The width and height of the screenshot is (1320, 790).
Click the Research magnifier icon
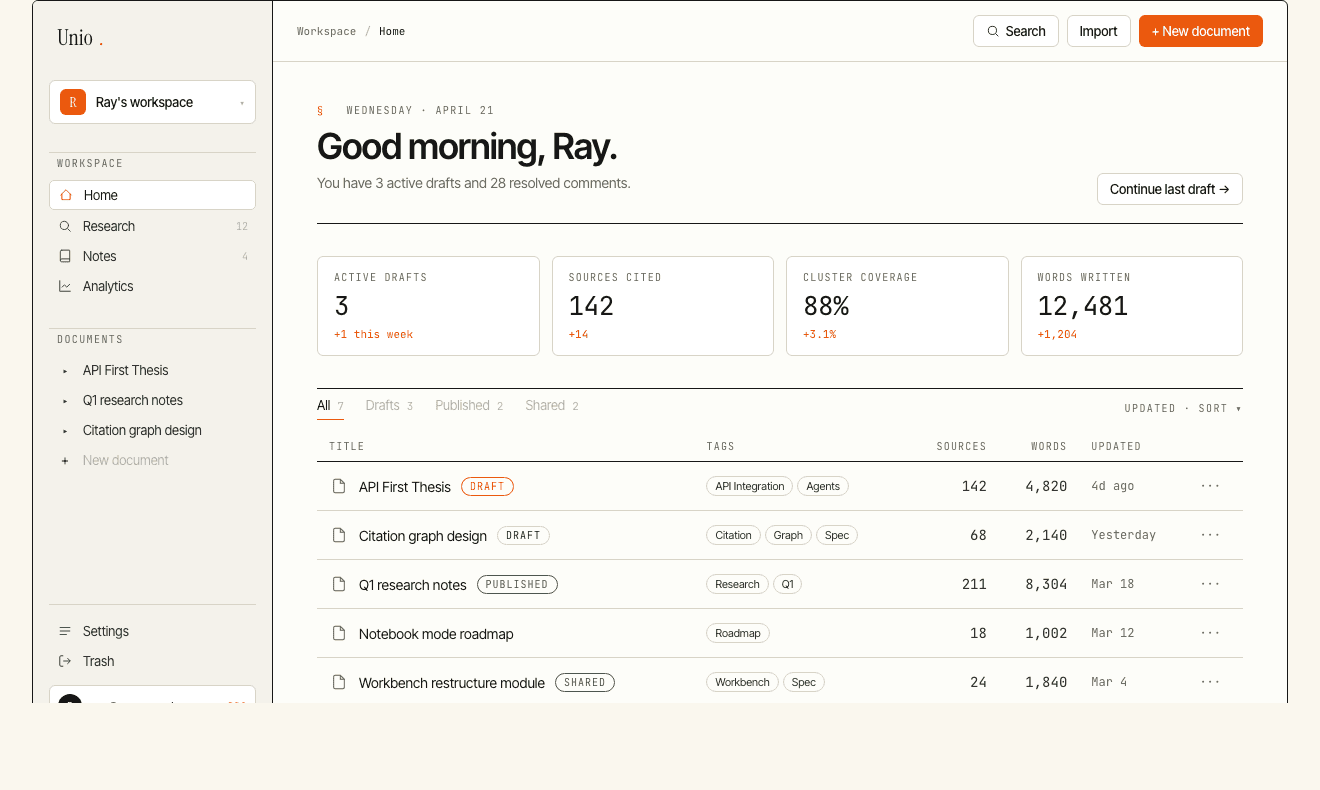coord(65,226)
